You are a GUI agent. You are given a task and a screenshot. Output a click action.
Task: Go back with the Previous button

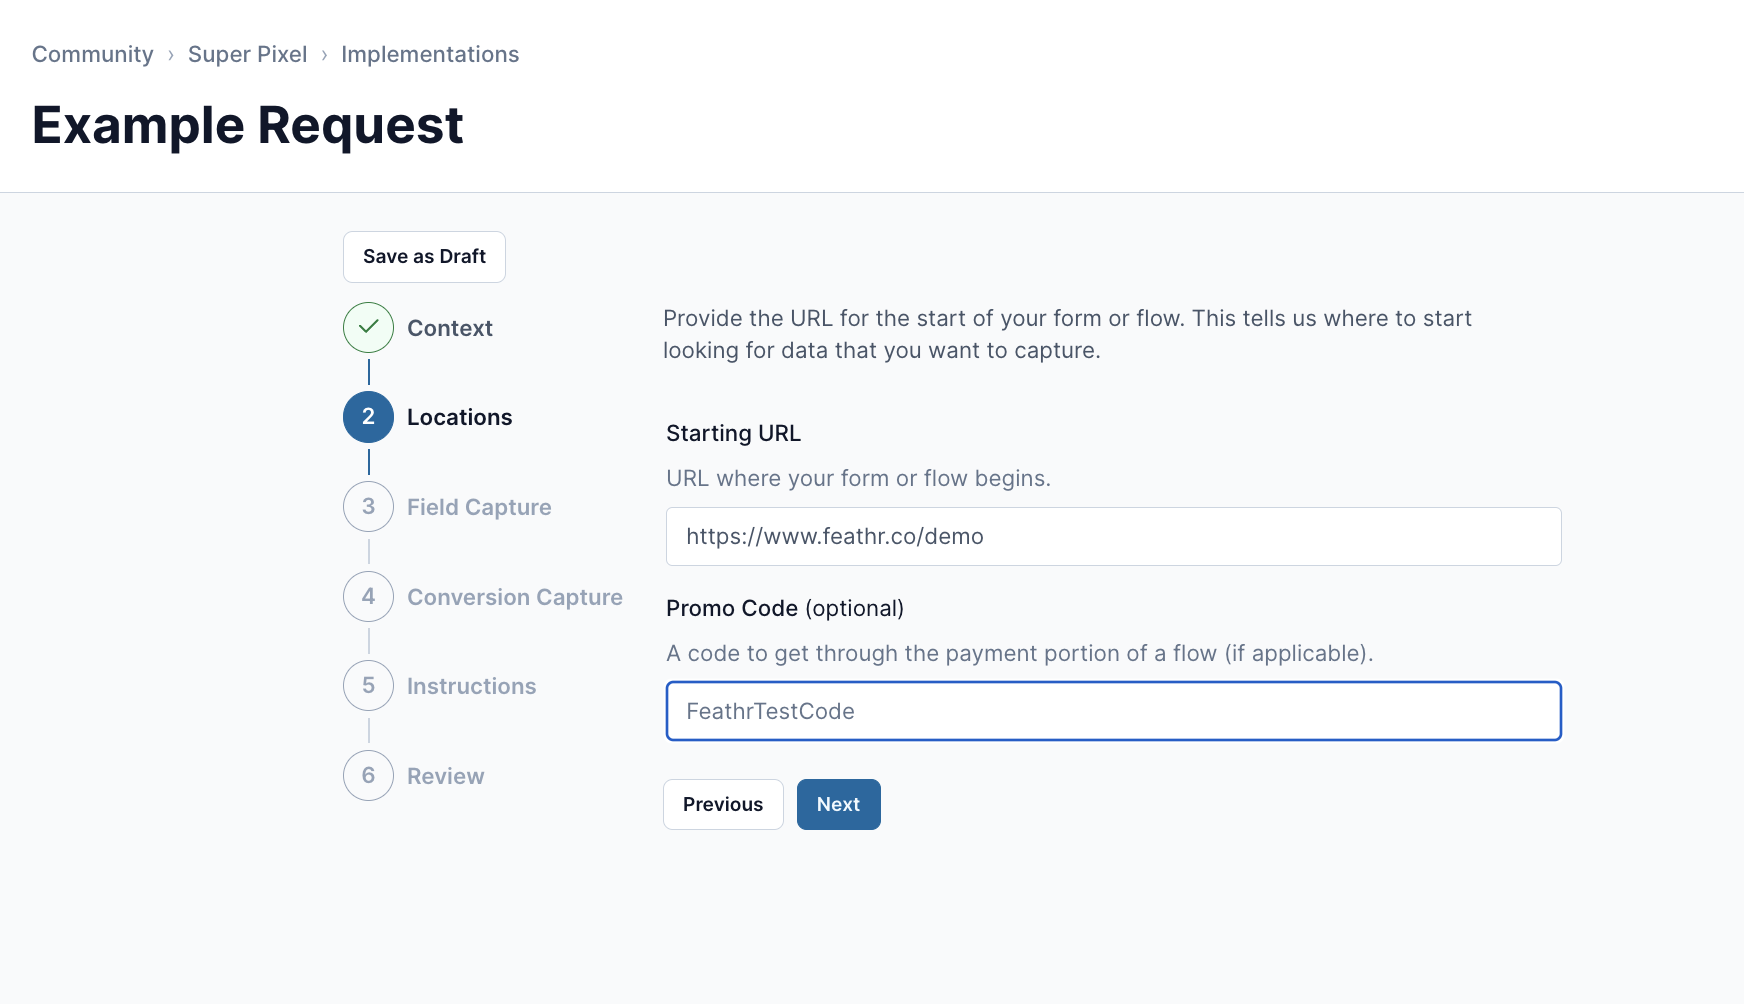pos(723,804)
